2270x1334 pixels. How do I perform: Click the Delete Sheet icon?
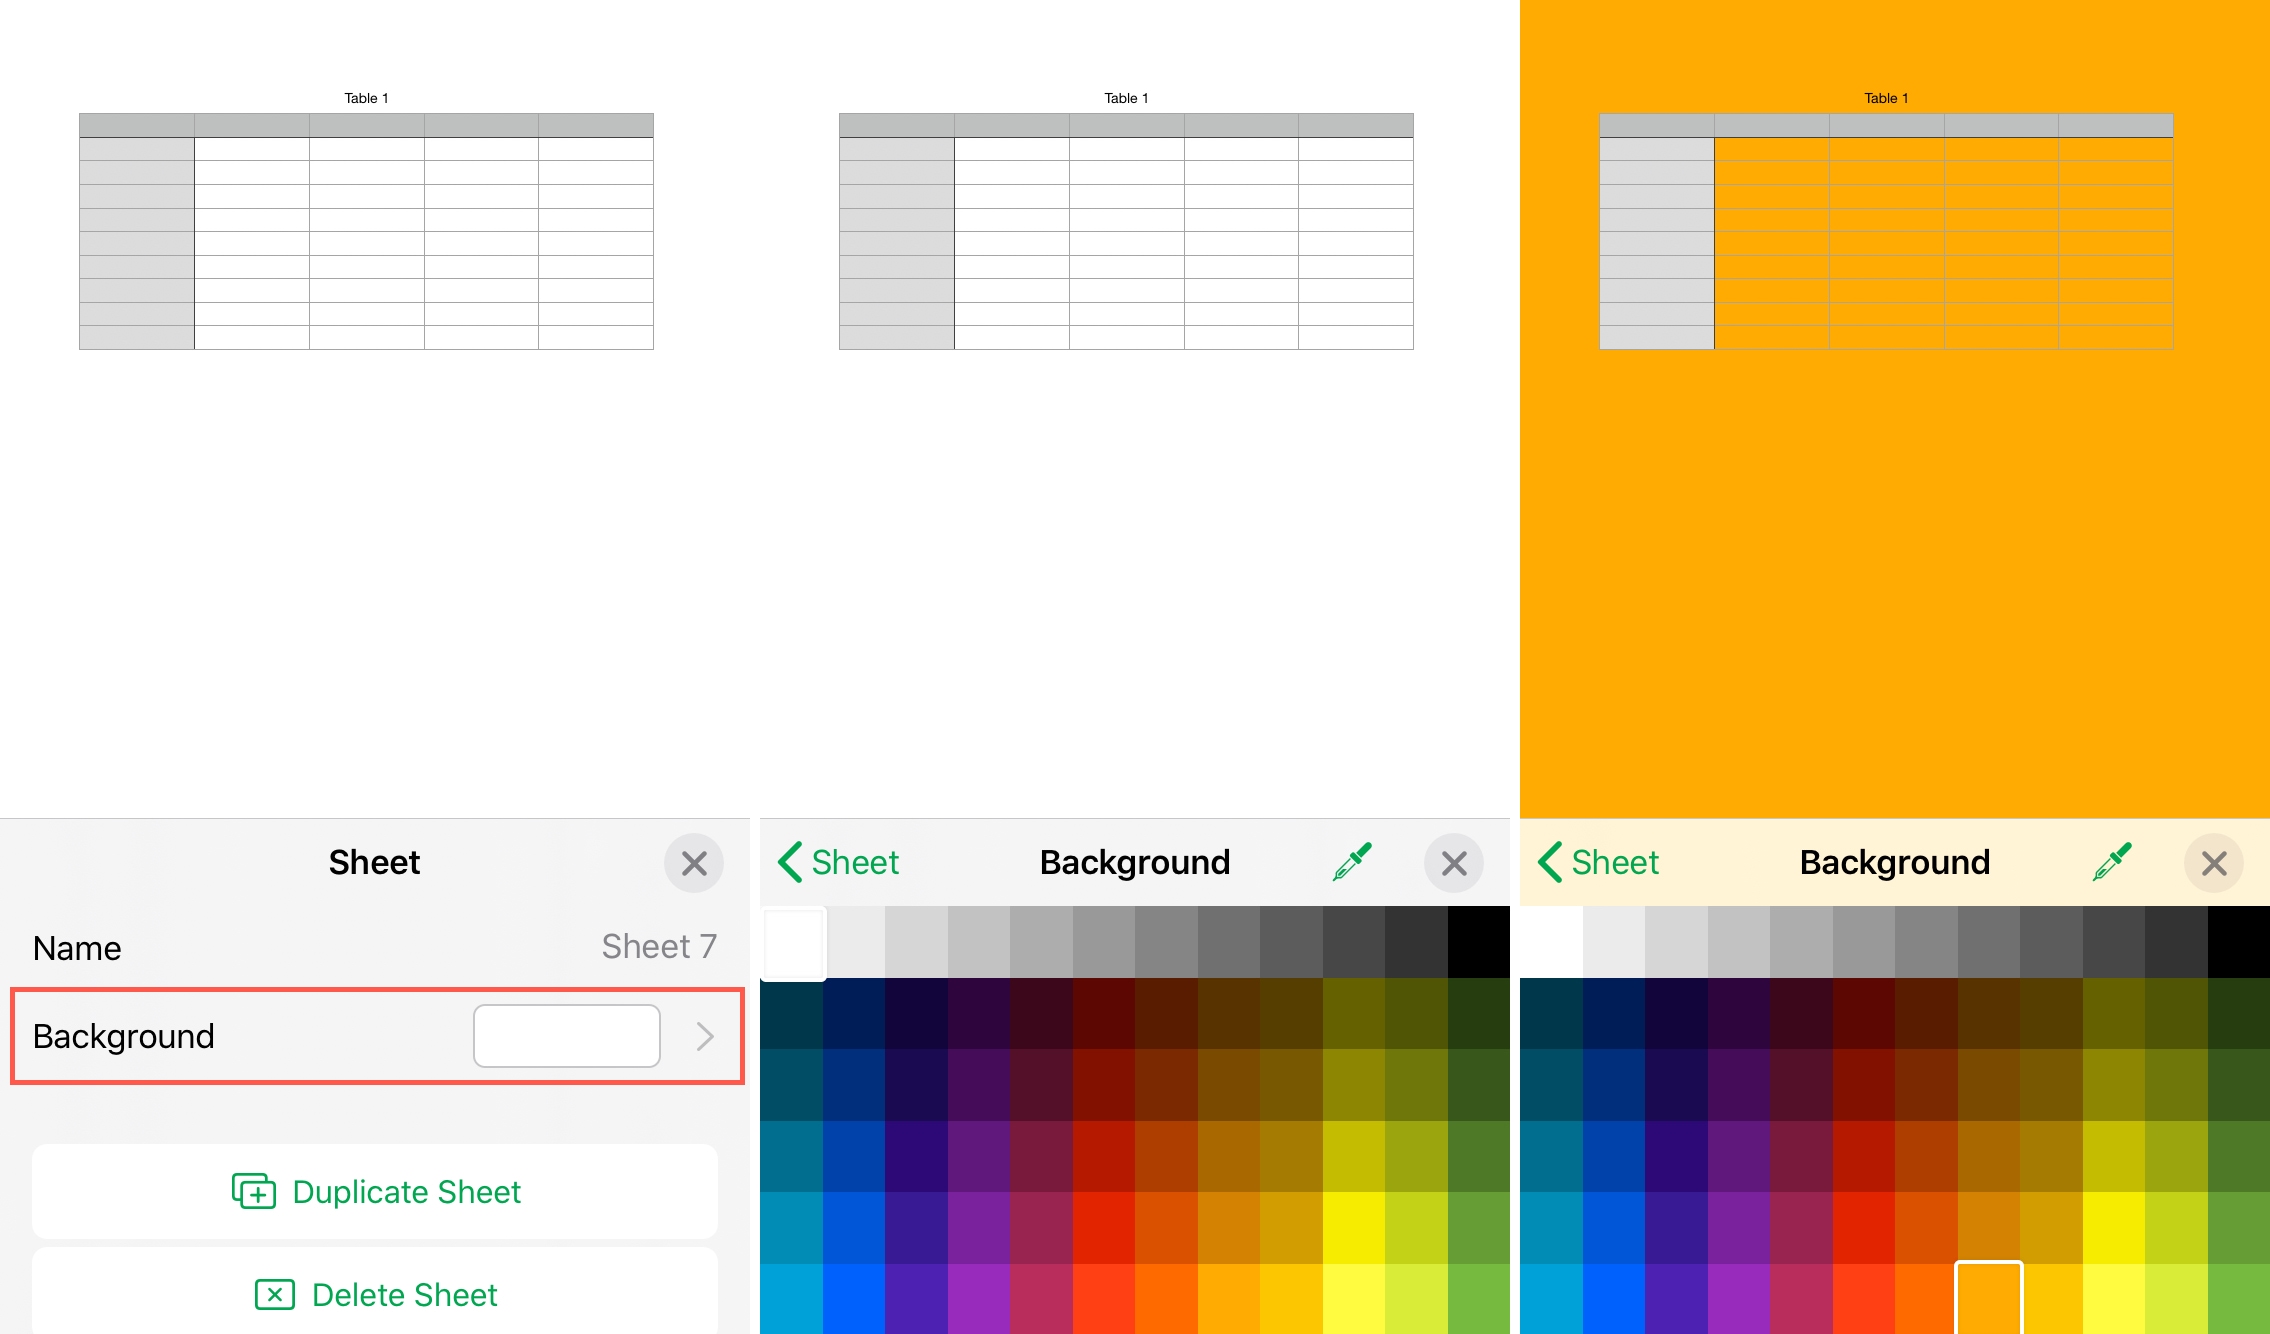point(276,1295)
